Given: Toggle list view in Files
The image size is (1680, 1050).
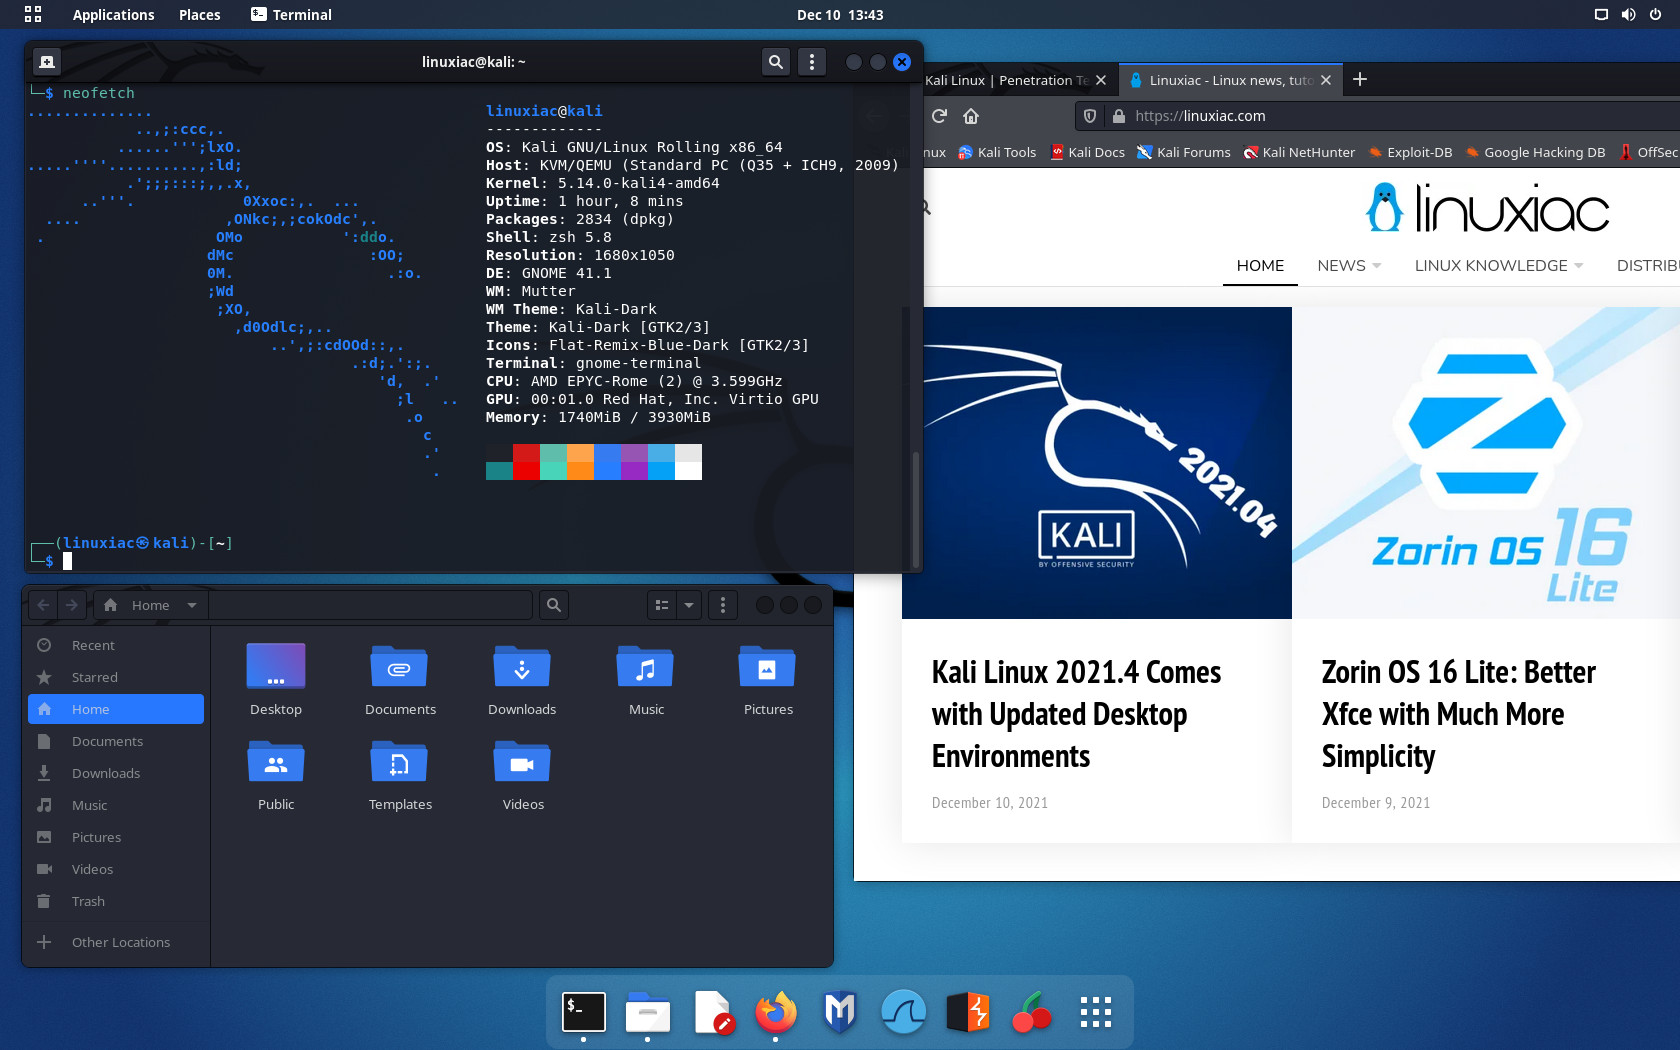Looking at the screenshot, I should pos(662,605).
